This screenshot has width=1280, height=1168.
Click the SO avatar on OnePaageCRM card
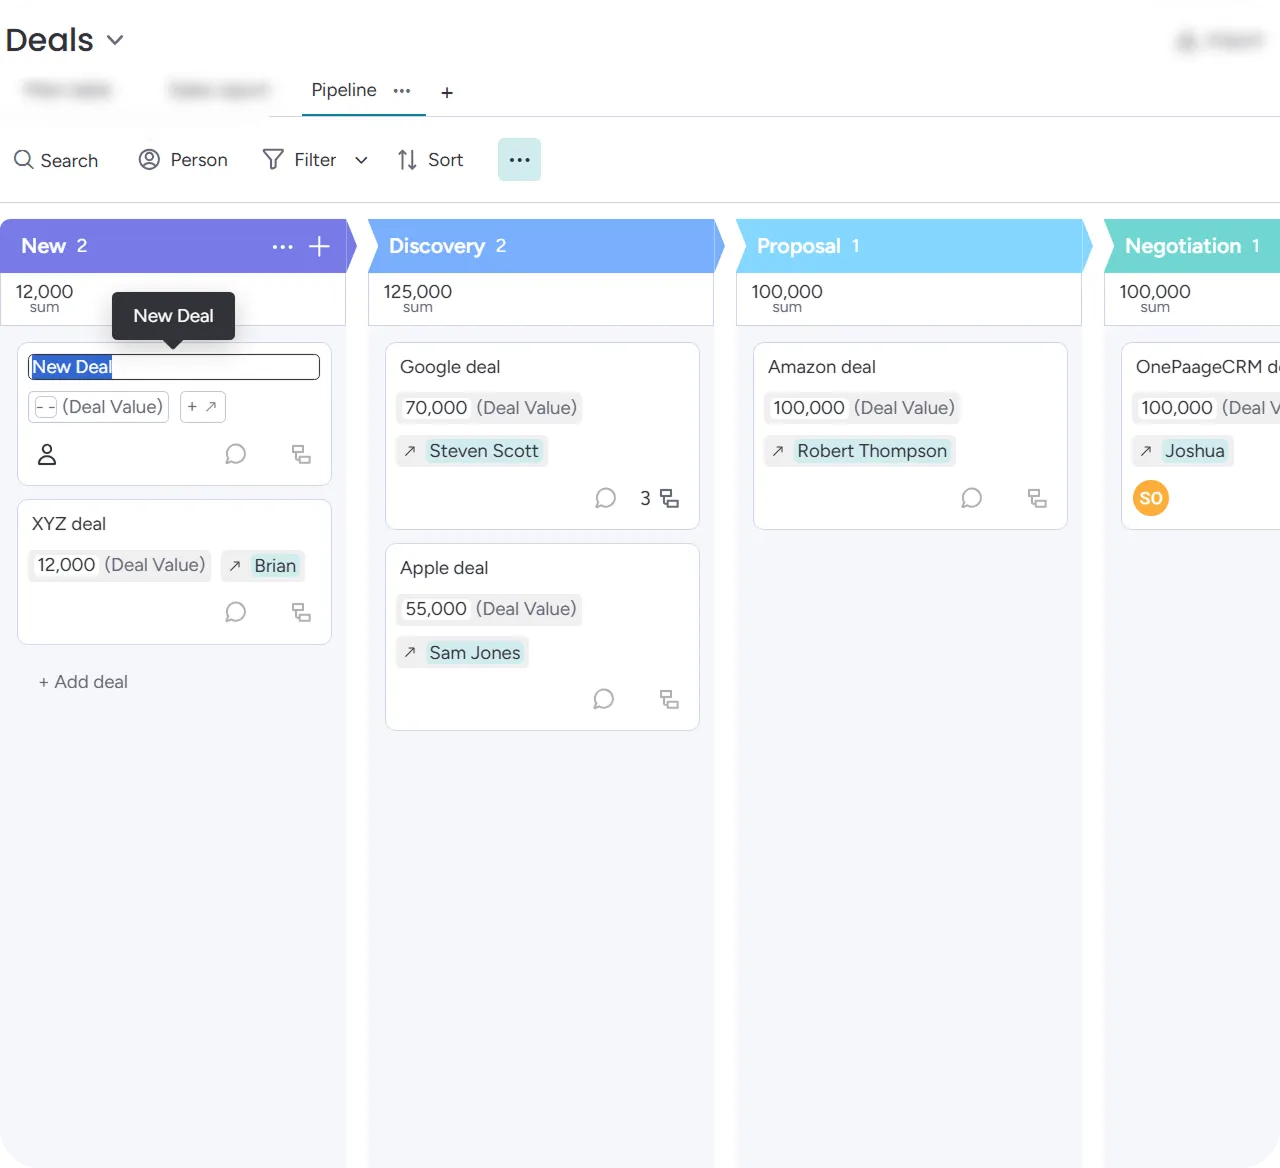coord(1151,498)
